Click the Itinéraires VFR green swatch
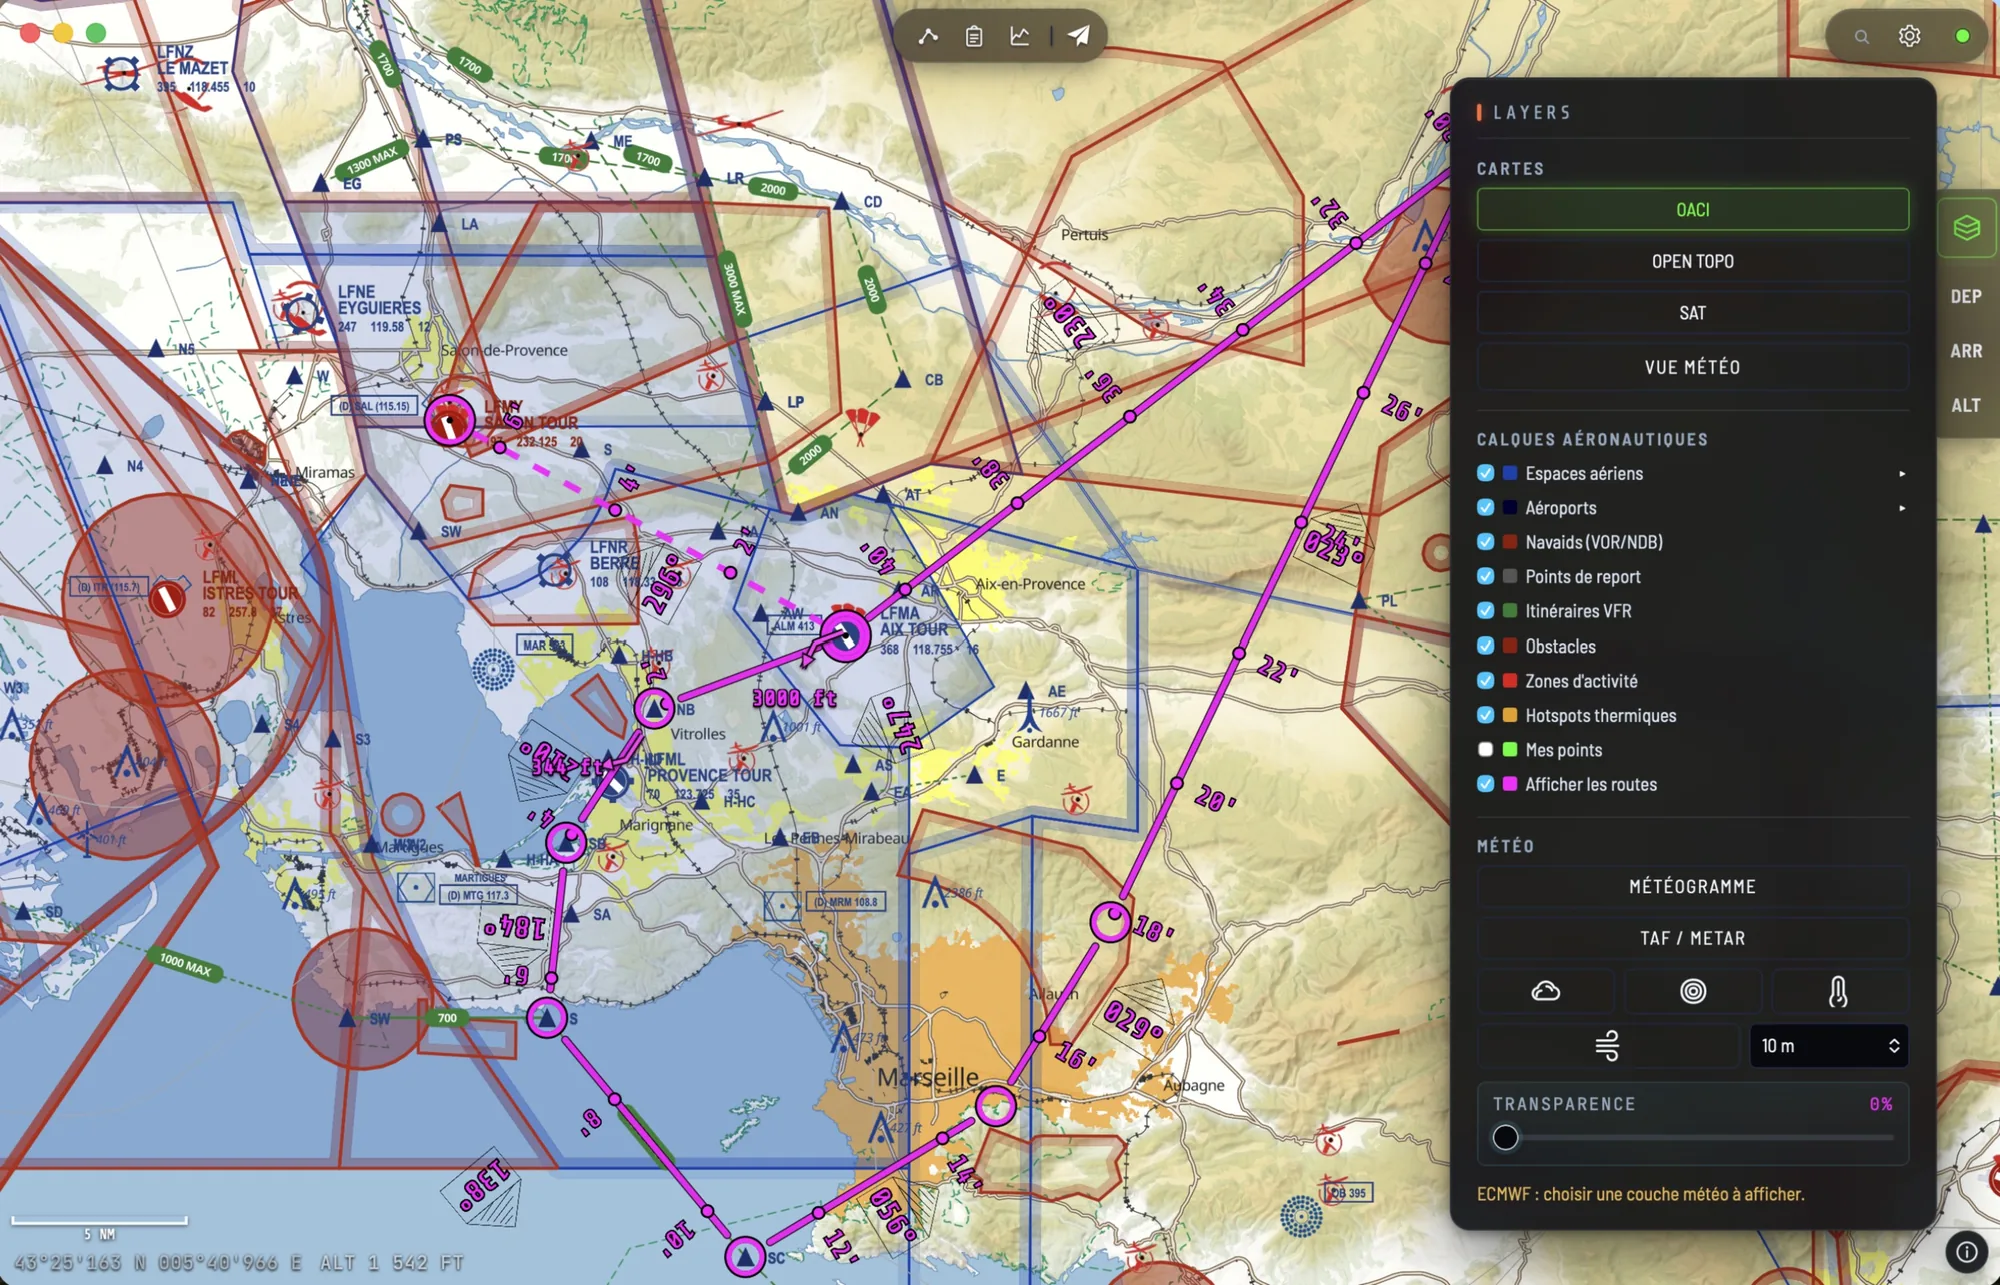 pyautogui.click(x=1510, y=611)
